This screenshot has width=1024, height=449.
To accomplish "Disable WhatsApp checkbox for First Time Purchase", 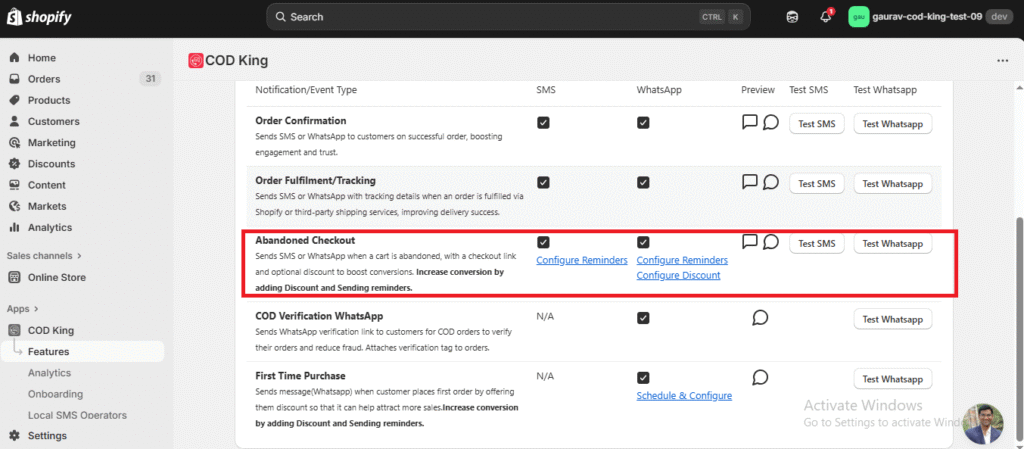I will pyautogui.click(x=643, y=377).
